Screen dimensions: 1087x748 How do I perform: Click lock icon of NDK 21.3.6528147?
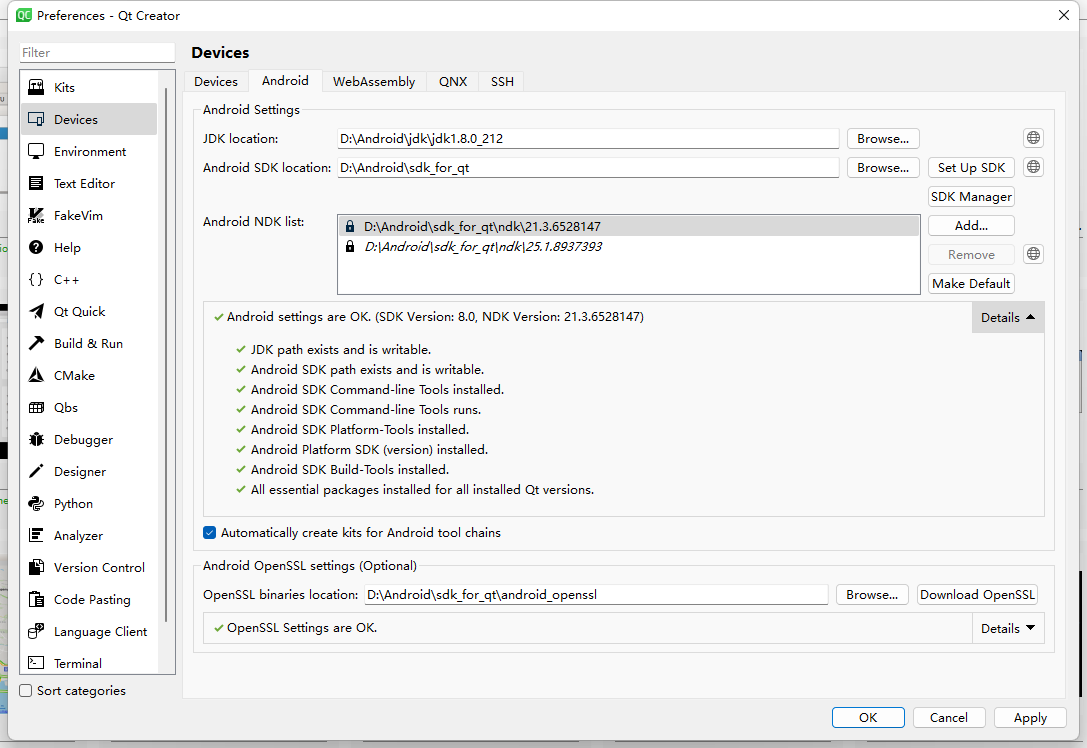pos(350,227)
